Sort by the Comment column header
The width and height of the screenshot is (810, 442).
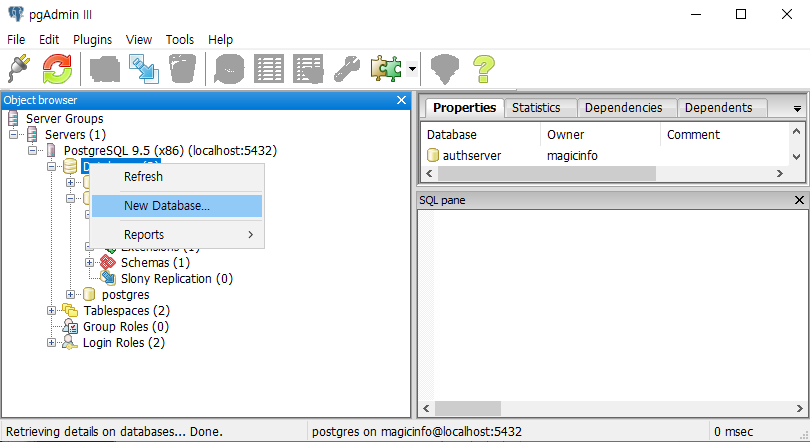(x=725, y=135)
